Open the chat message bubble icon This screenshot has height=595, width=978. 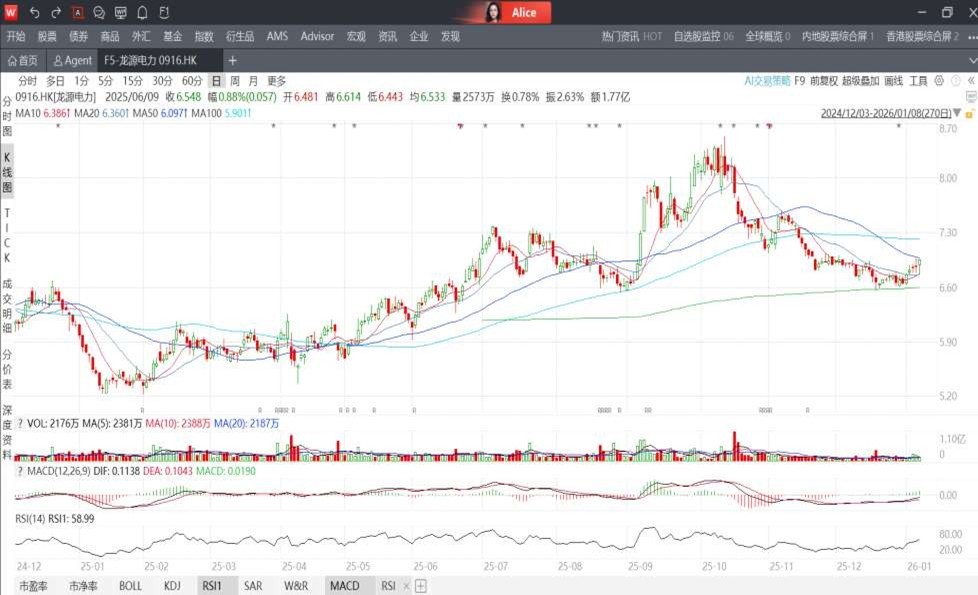pyautogui.click(x=99, y=13)
